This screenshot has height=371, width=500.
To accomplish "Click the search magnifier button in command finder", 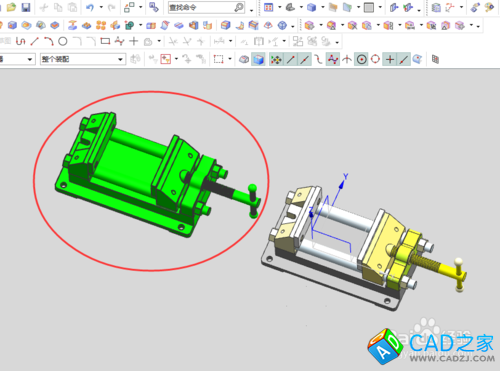I will [x=239, y=7].
